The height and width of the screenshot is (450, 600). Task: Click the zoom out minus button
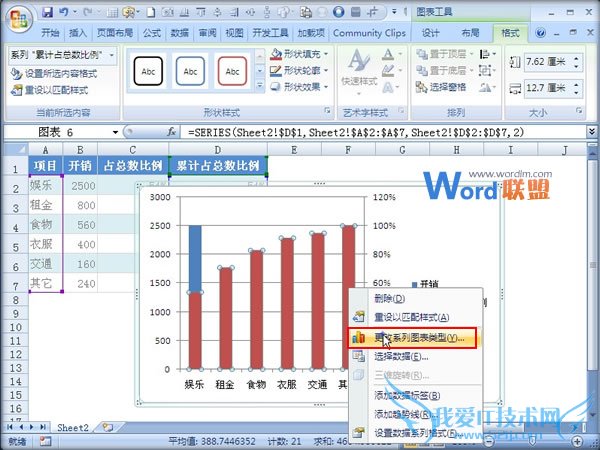(490, 442)
